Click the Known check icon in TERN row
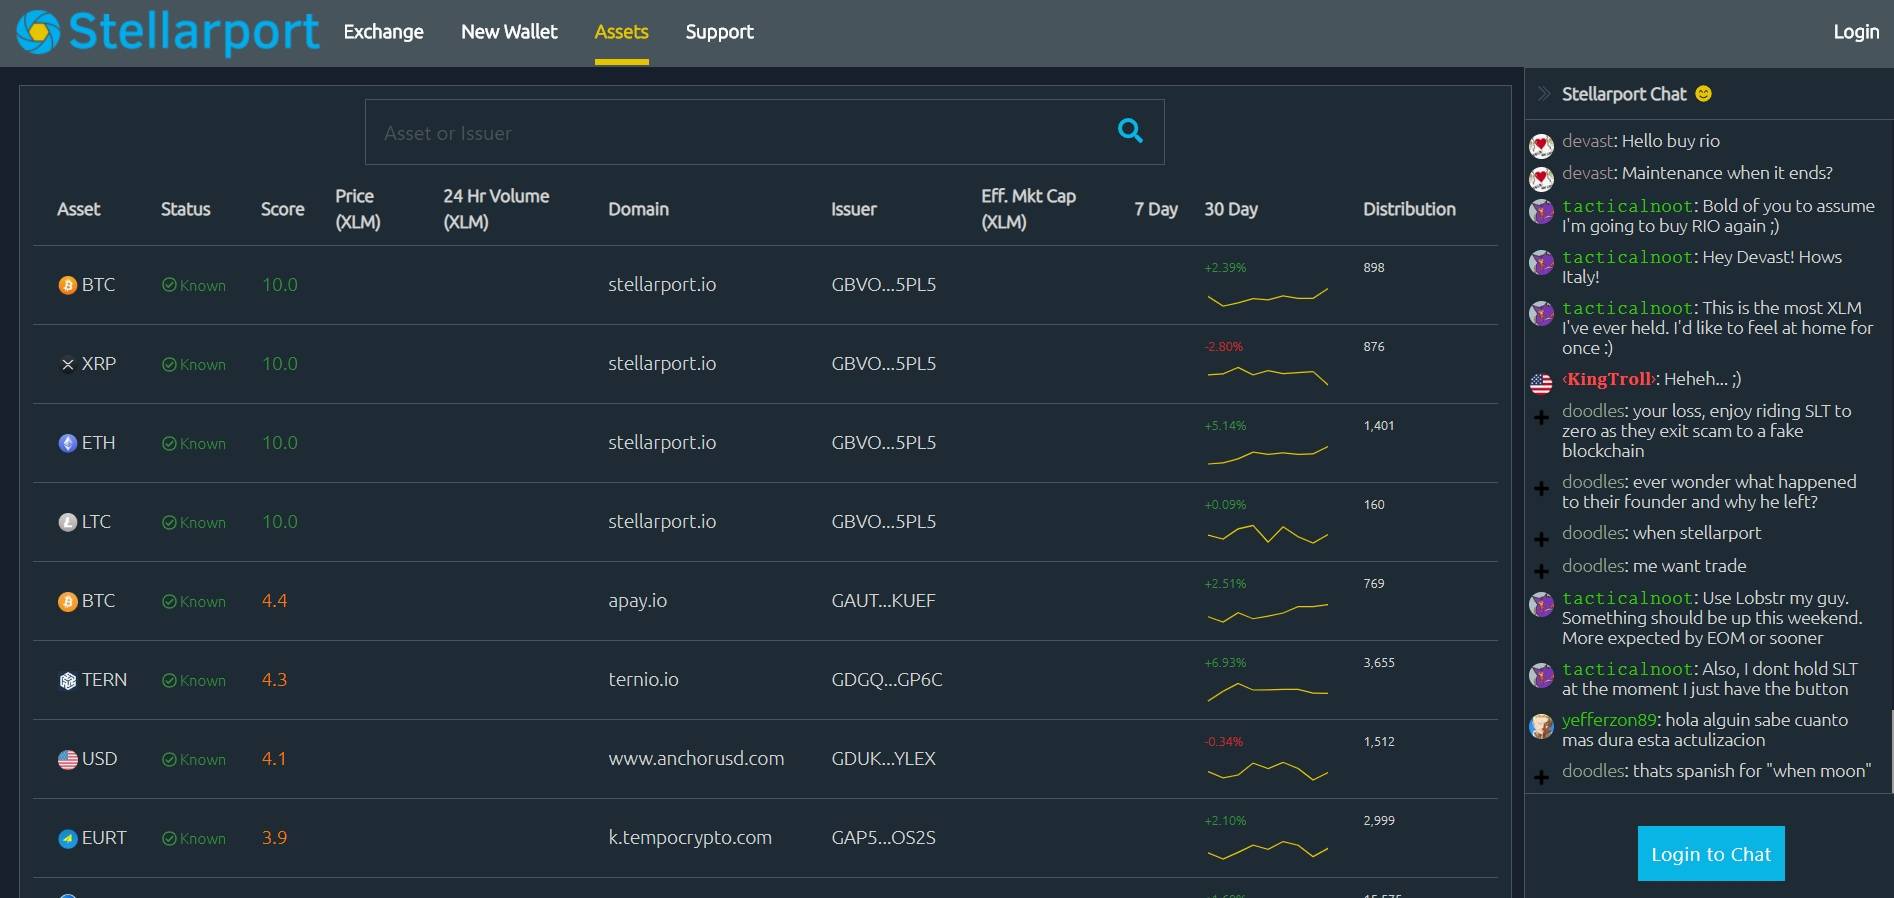 click(x=169, y=681)
